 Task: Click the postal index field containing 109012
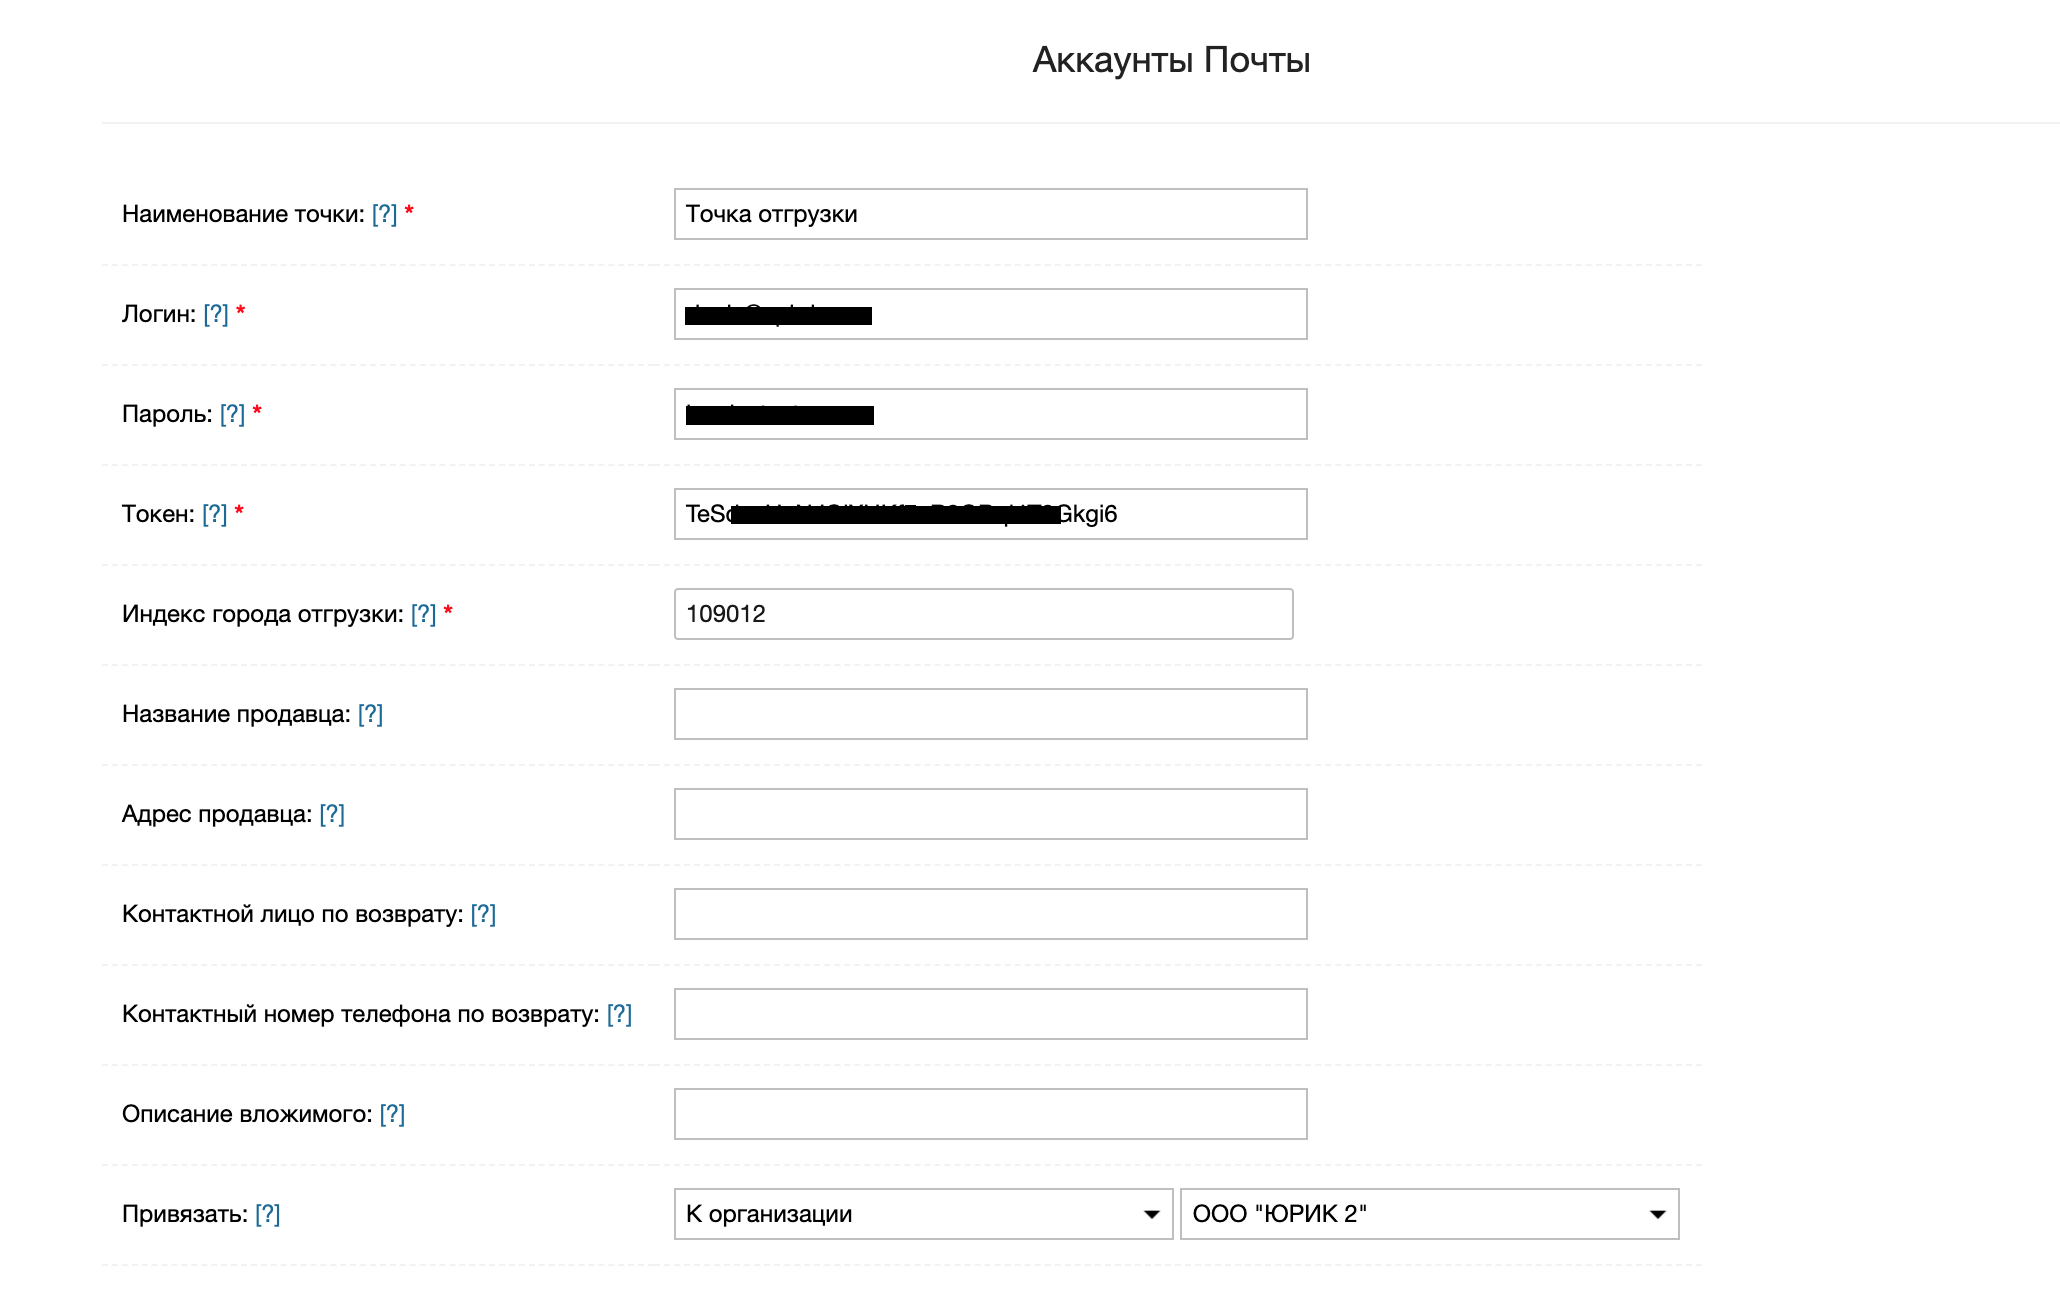point(982,614)
